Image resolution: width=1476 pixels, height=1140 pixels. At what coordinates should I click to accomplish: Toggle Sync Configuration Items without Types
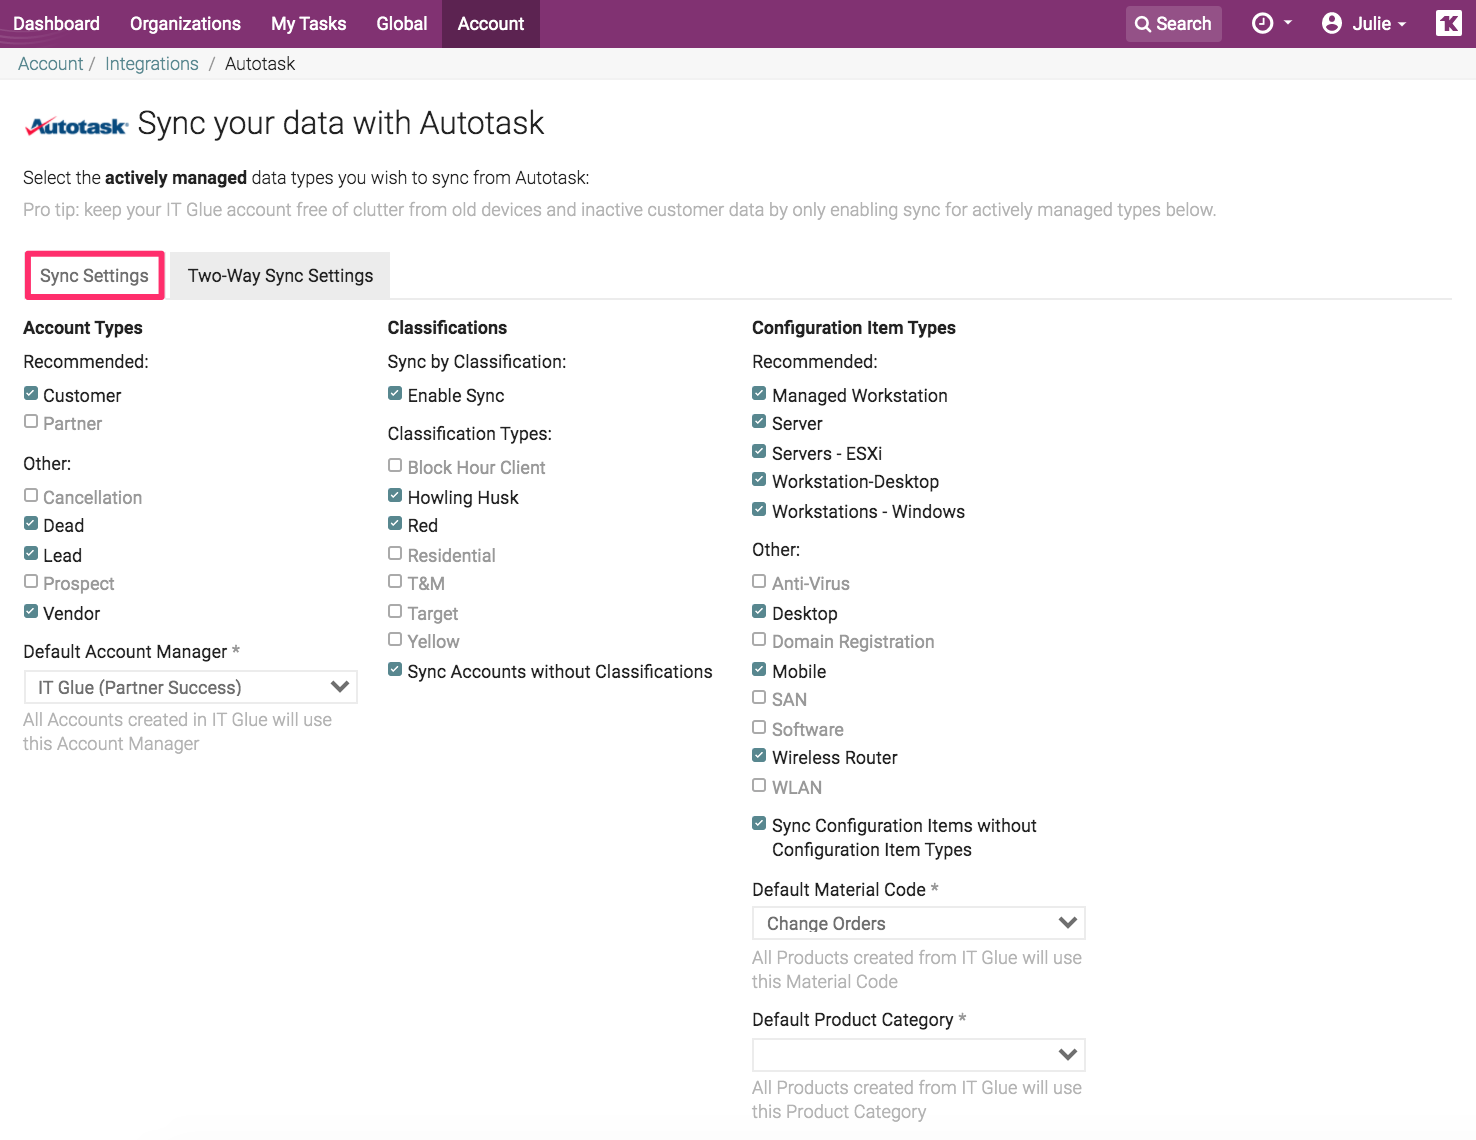(759, 824)
